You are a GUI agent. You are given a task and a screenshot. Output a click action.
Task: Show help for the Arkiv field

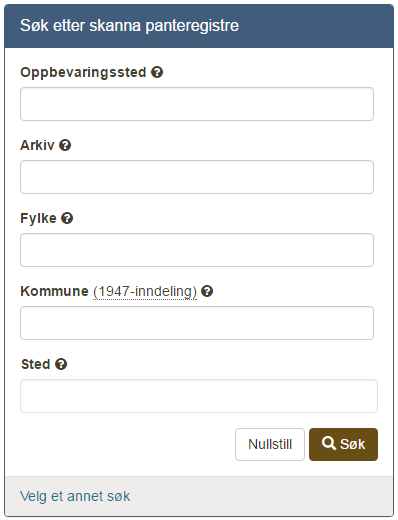[x=65, y=145]
